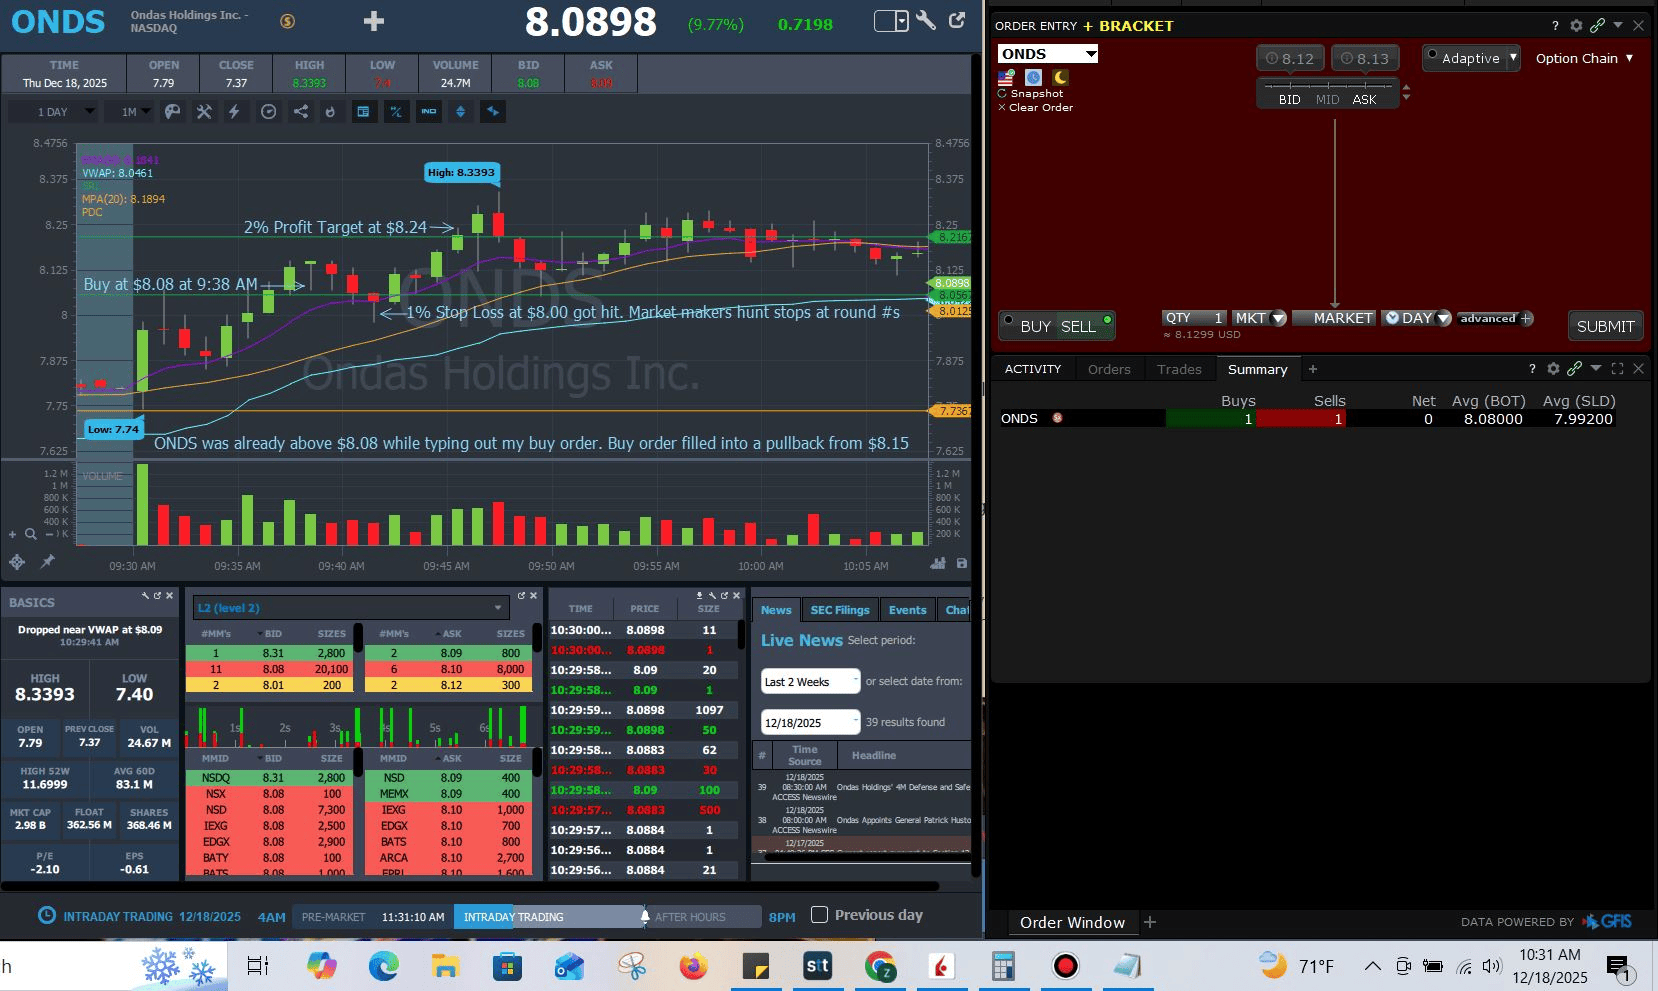Image resolution: width=1658 pixels, height=991 pixels.
Task: Click the blue clock icon under ONDS
Action: point(1033,77)
